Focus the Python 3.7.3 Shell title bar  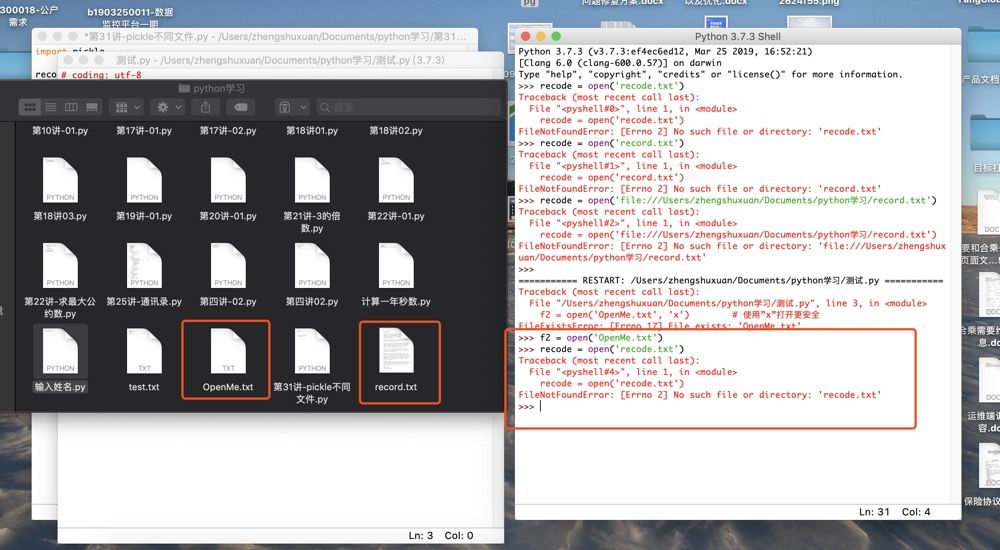(x=738, y=37)
